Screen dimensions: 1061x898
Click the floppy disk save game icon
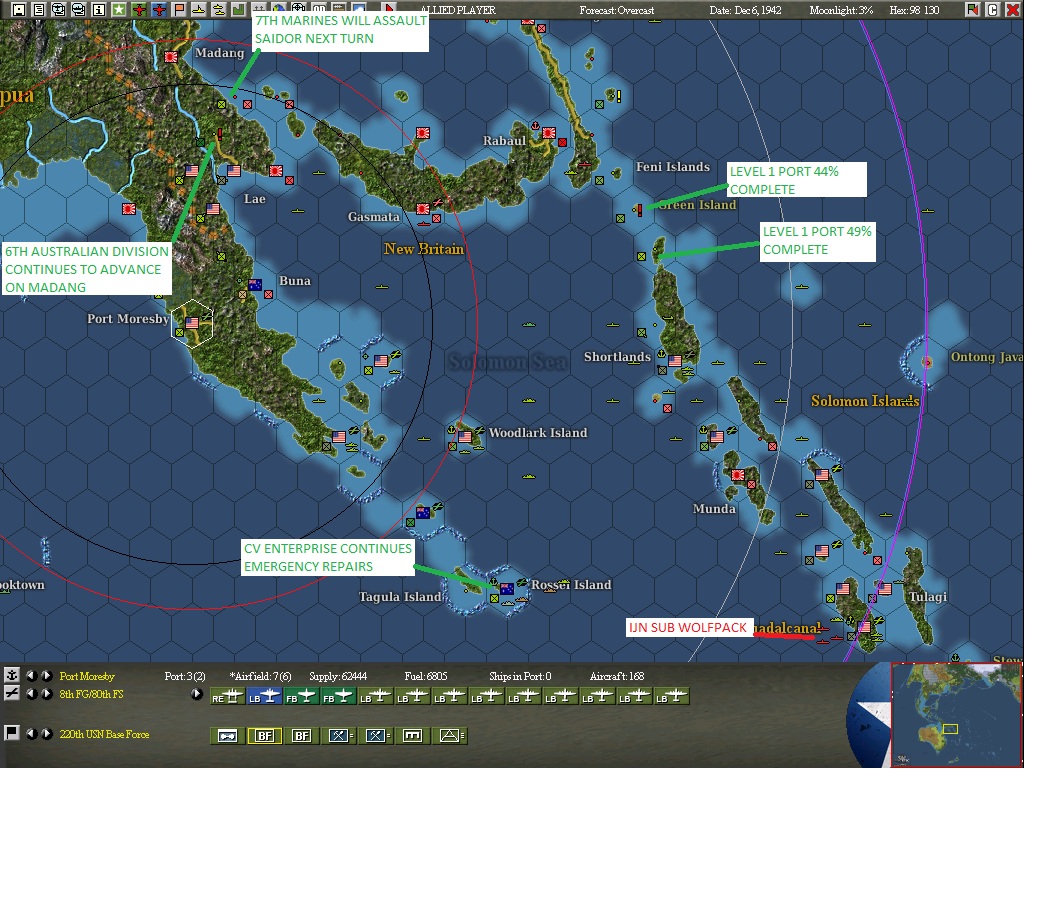[18, 9]
